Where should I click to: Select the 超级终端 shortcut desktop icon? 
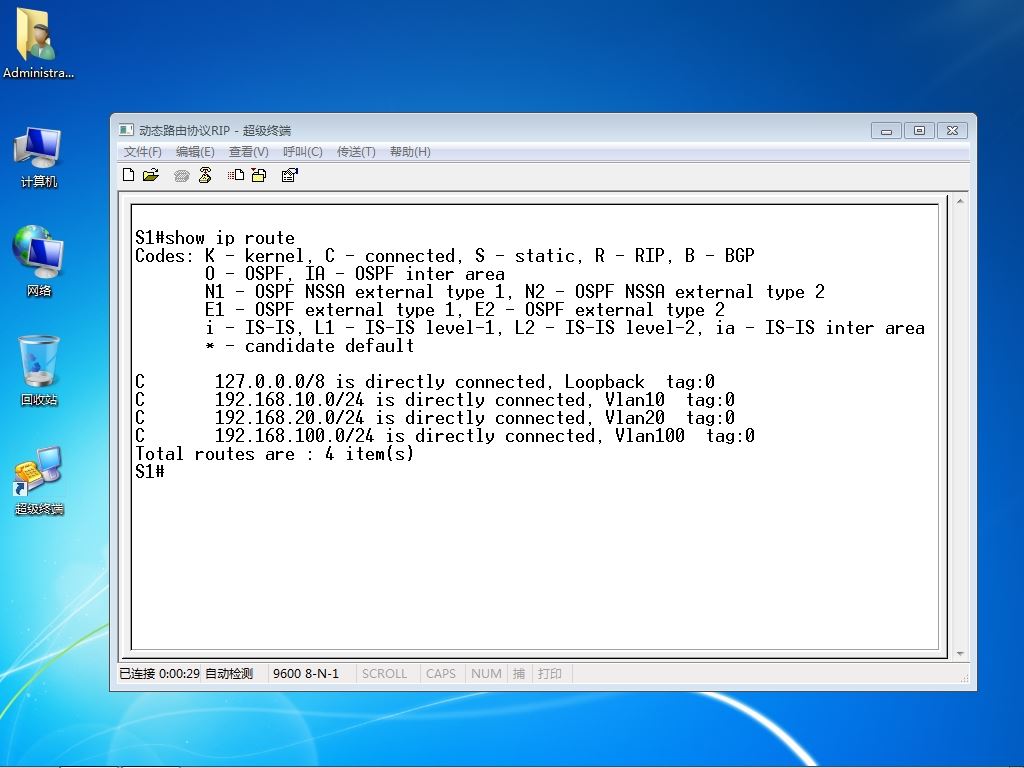[x=39, y=481]
